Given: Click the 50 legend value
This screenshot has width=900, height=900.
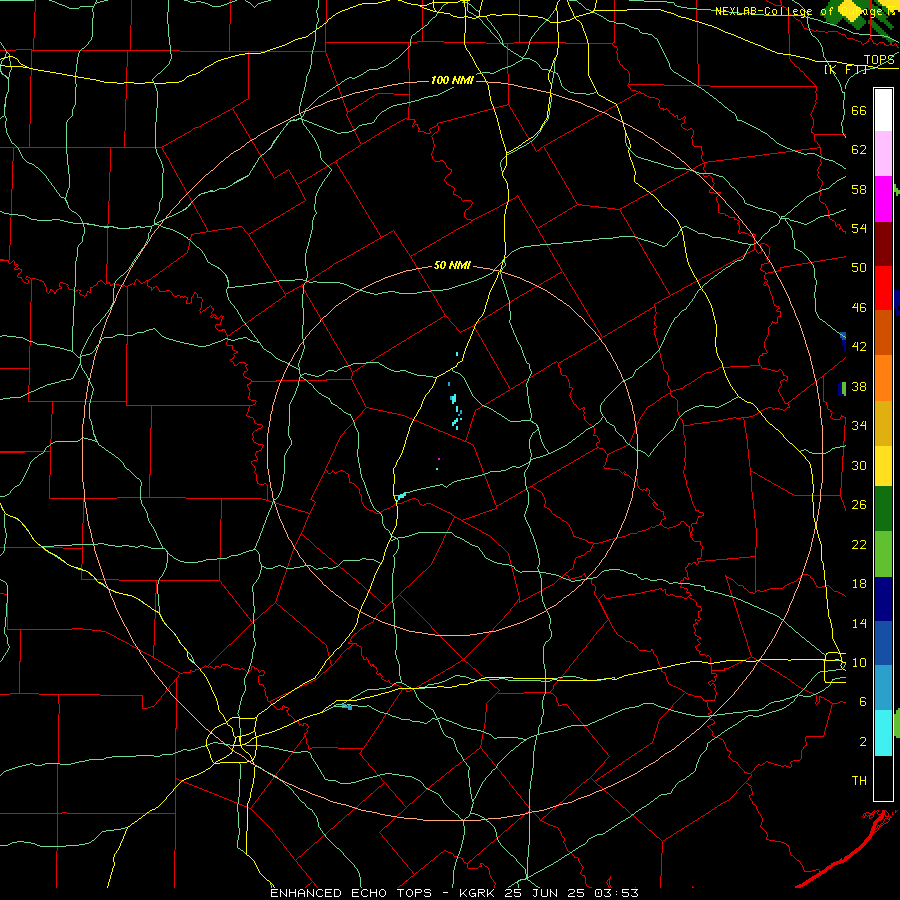Looking at the screenshot, I should click(859, 268).
